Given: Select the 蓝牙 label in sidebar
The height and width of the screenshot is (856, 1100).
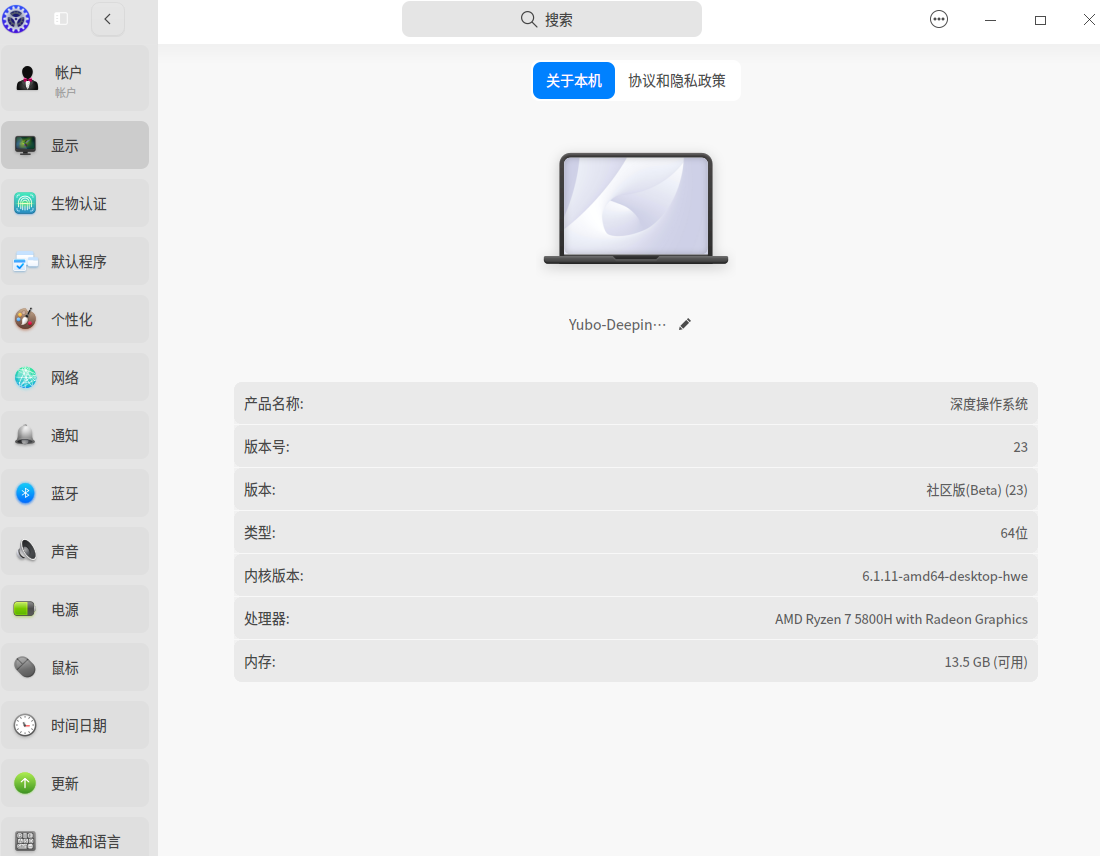Looking at the screenshot, I should [x=65, y=494].
